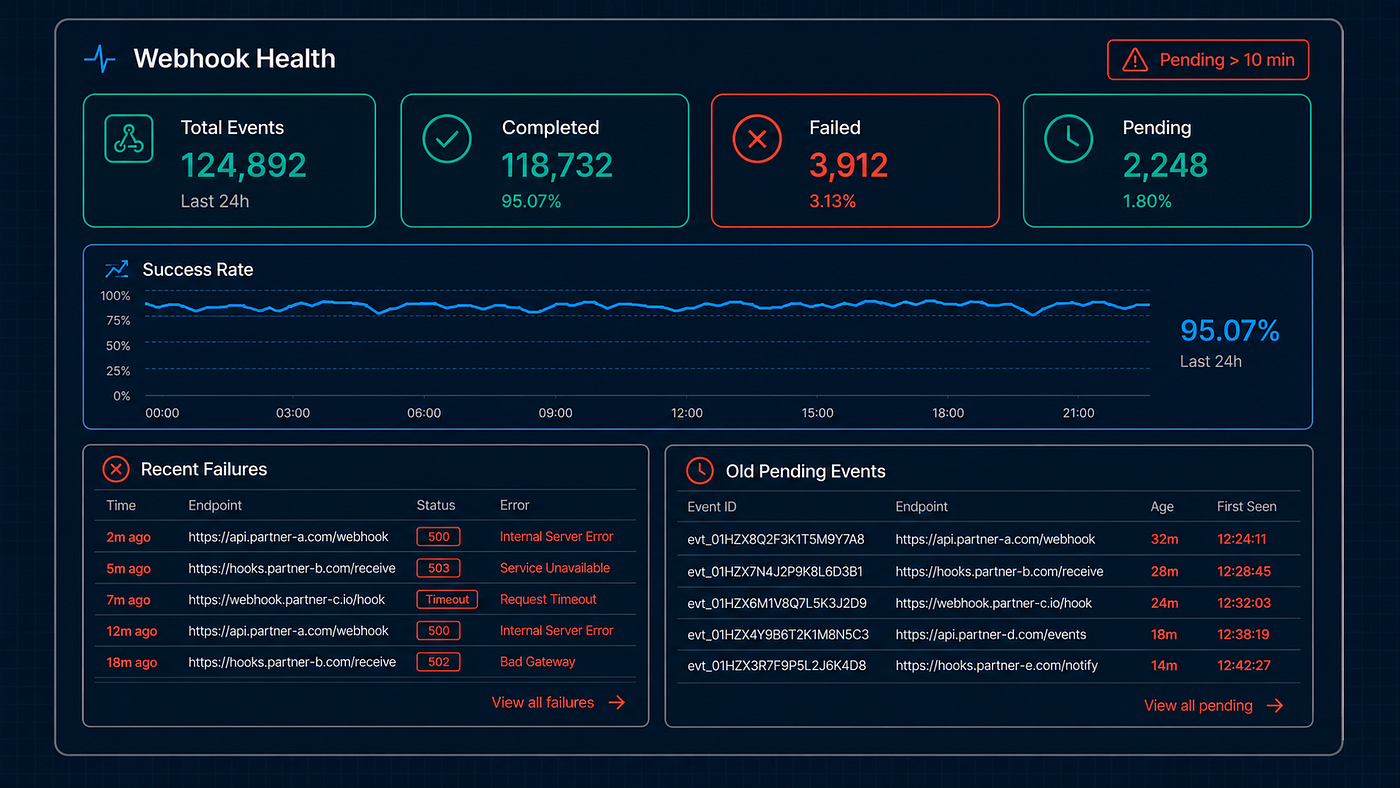This screenshot has width=1400, height=788.
Task: Click the Event ID column header
Action: 712,507
